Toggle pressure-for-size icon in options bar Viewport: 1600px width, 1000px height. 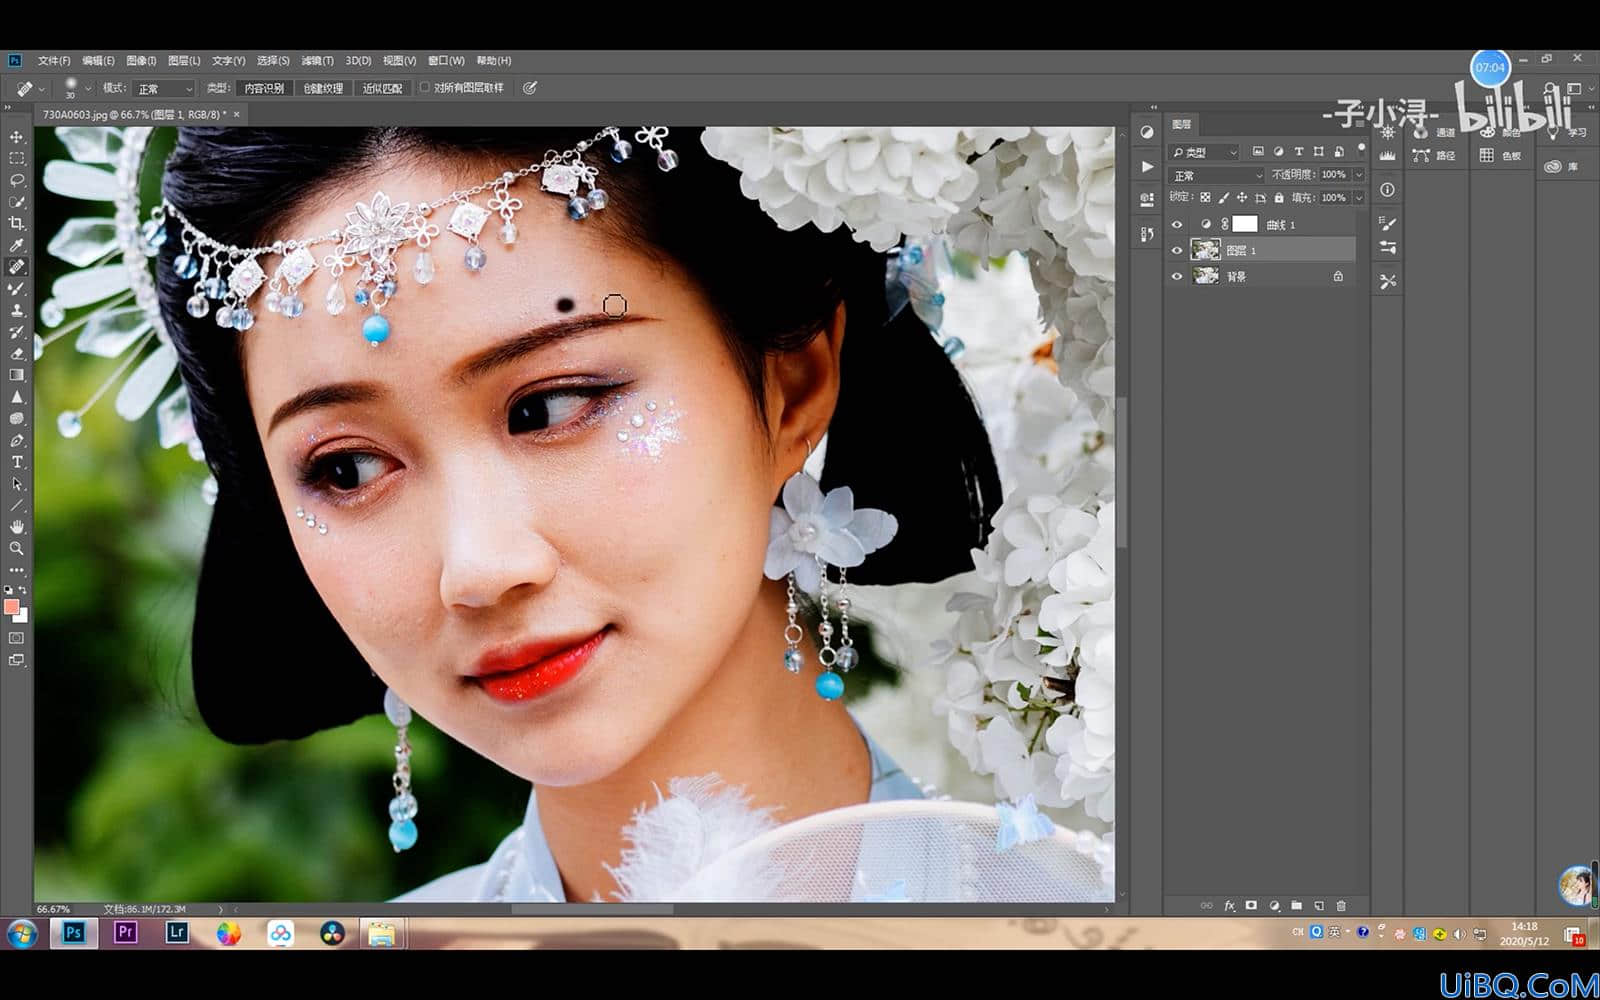pos(530,88)
